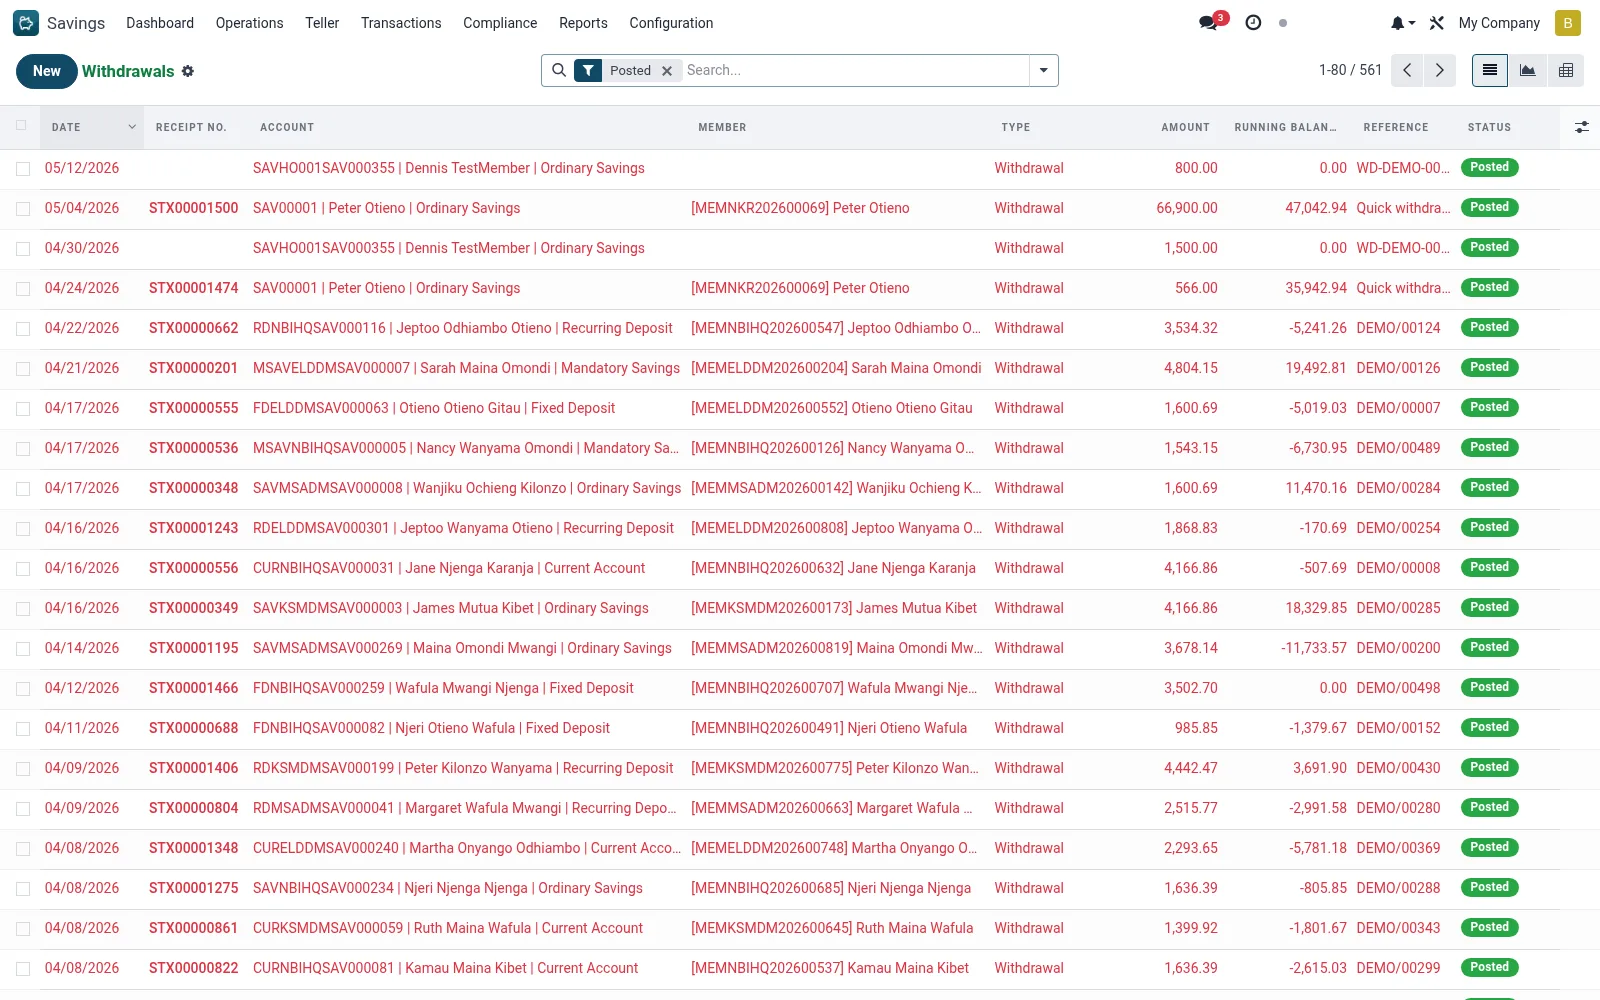
Task: Open the debug tools wrench icon
Action: (x=1437, y=23)
